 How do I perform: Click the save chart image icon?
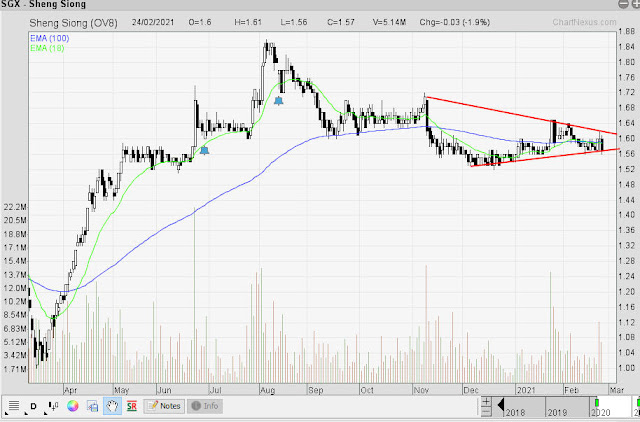pyautogui.click(x=93, y=406)
